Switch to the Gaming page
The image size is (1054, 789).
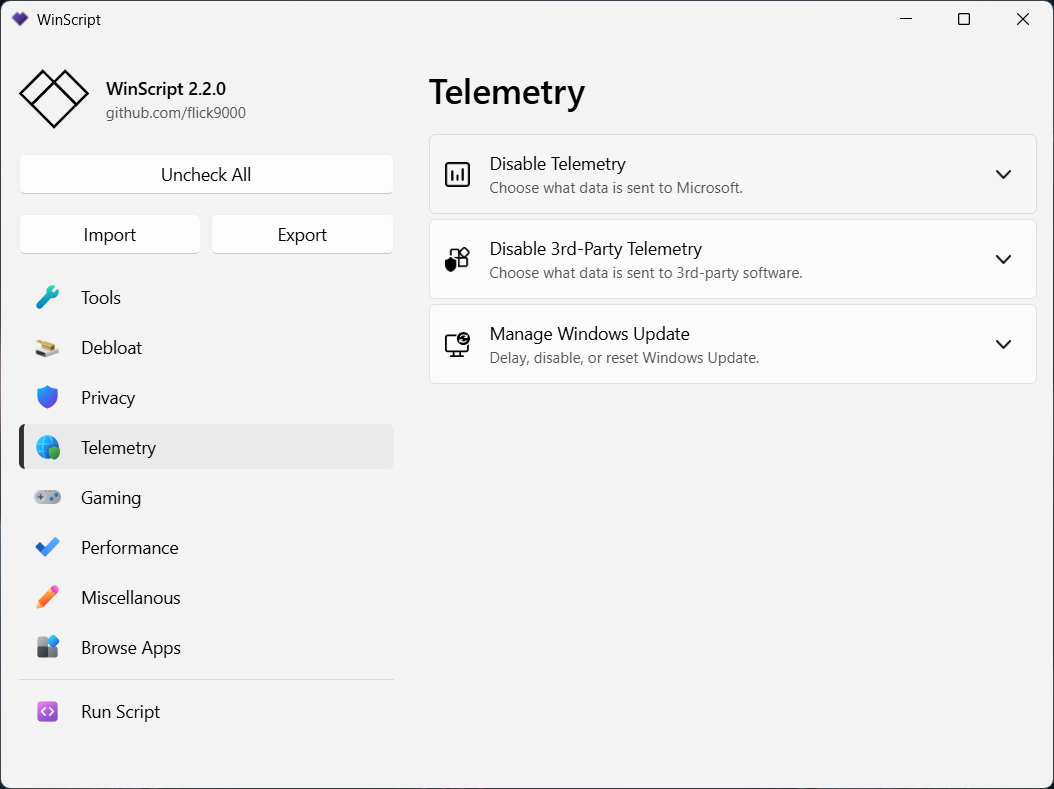pyautogui.click(x=111, y=498)
